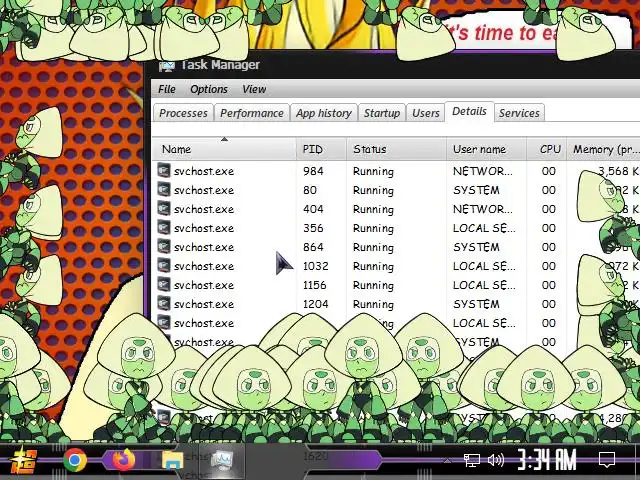Open File Explorer from taskbar

[173, 460]
